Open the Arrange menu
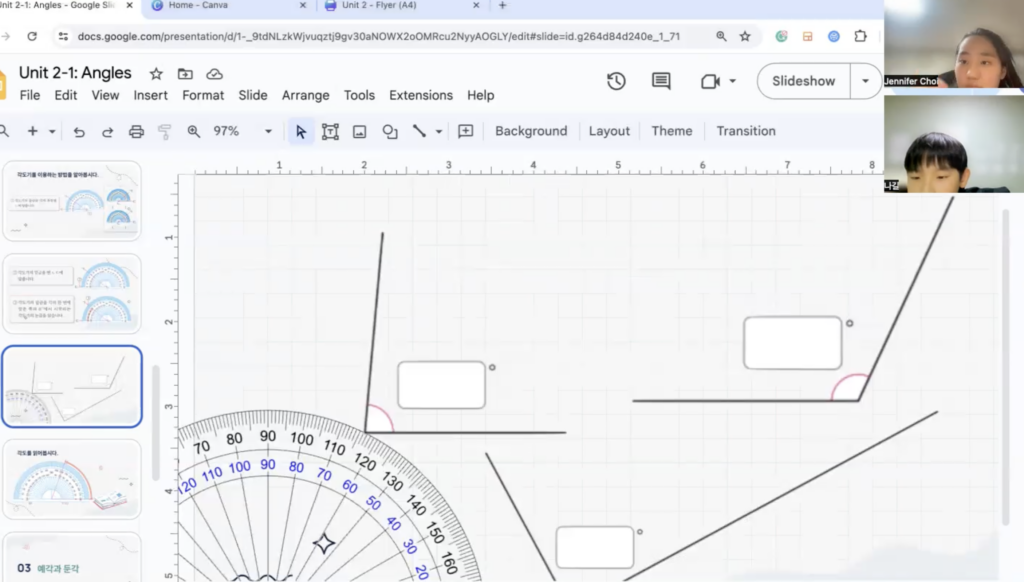1024x582 pixels. [306, 95]
